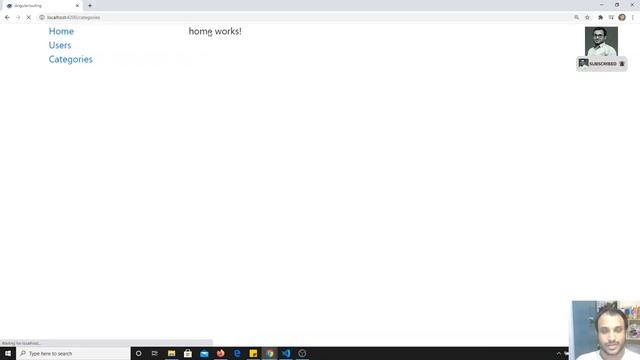Open a new browser tab
This screenshot has height=360, width=640.
(90, 6)
